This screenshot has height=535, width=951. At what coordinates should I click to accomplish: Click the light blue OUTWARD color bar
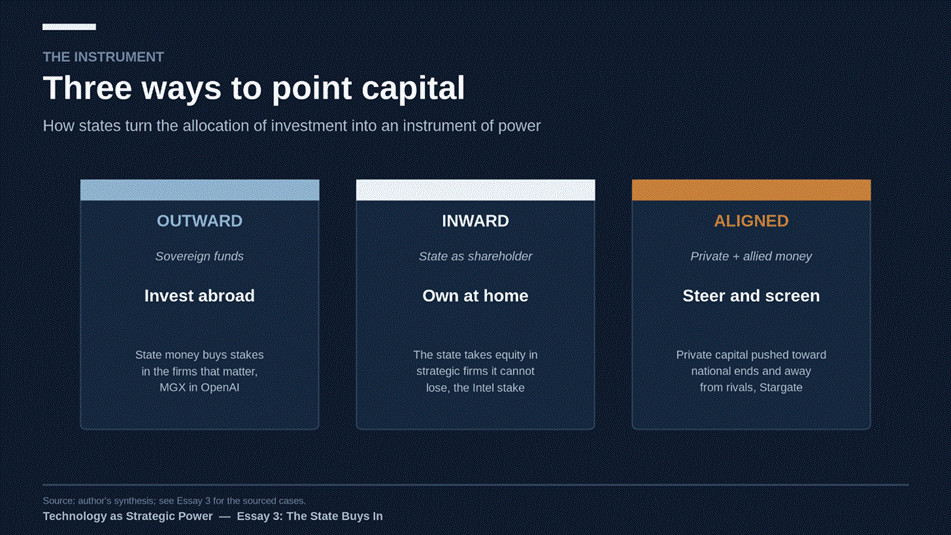coord(200,190)
